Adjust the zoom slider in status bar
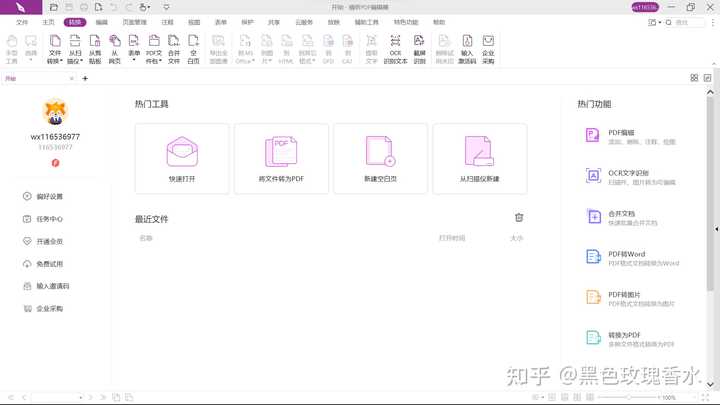 pyautogui.click(x=628, y=397)
